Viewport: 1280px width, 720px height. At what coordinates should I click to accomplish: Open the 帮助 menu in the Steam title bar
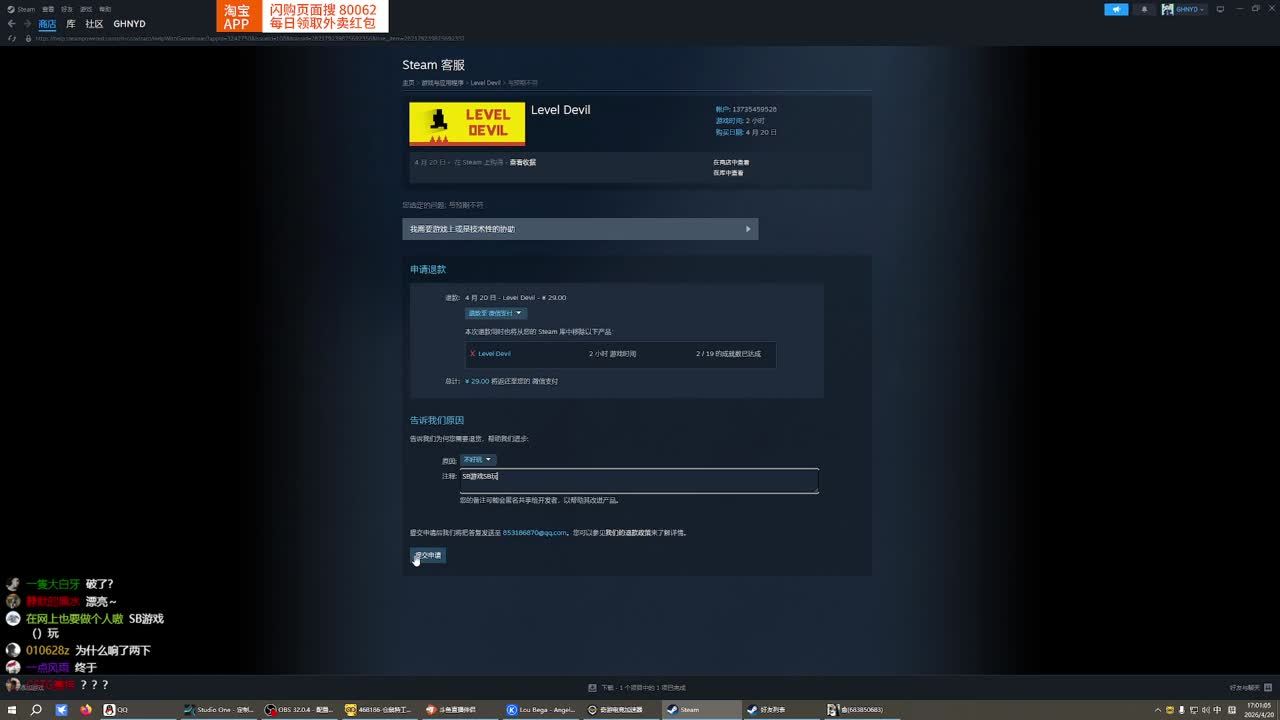[105, 9]
